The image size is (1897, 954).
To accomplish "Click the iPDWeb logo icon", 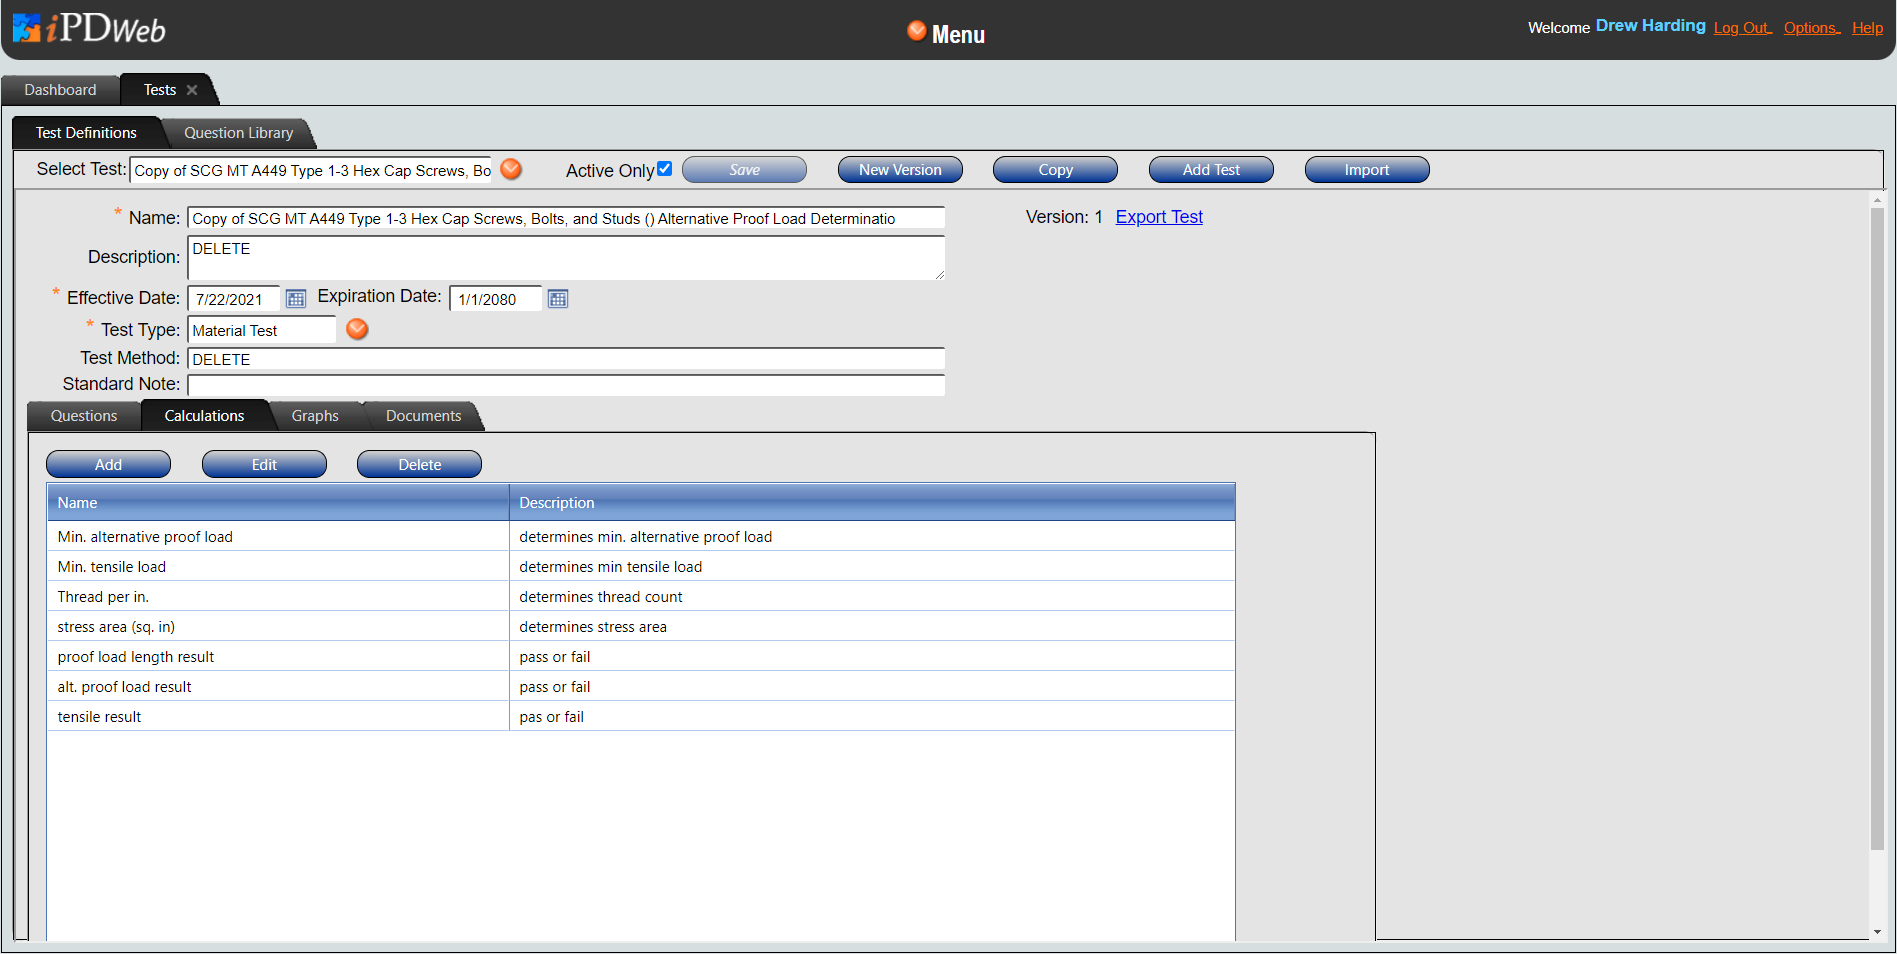I will [x=27, y=28].
